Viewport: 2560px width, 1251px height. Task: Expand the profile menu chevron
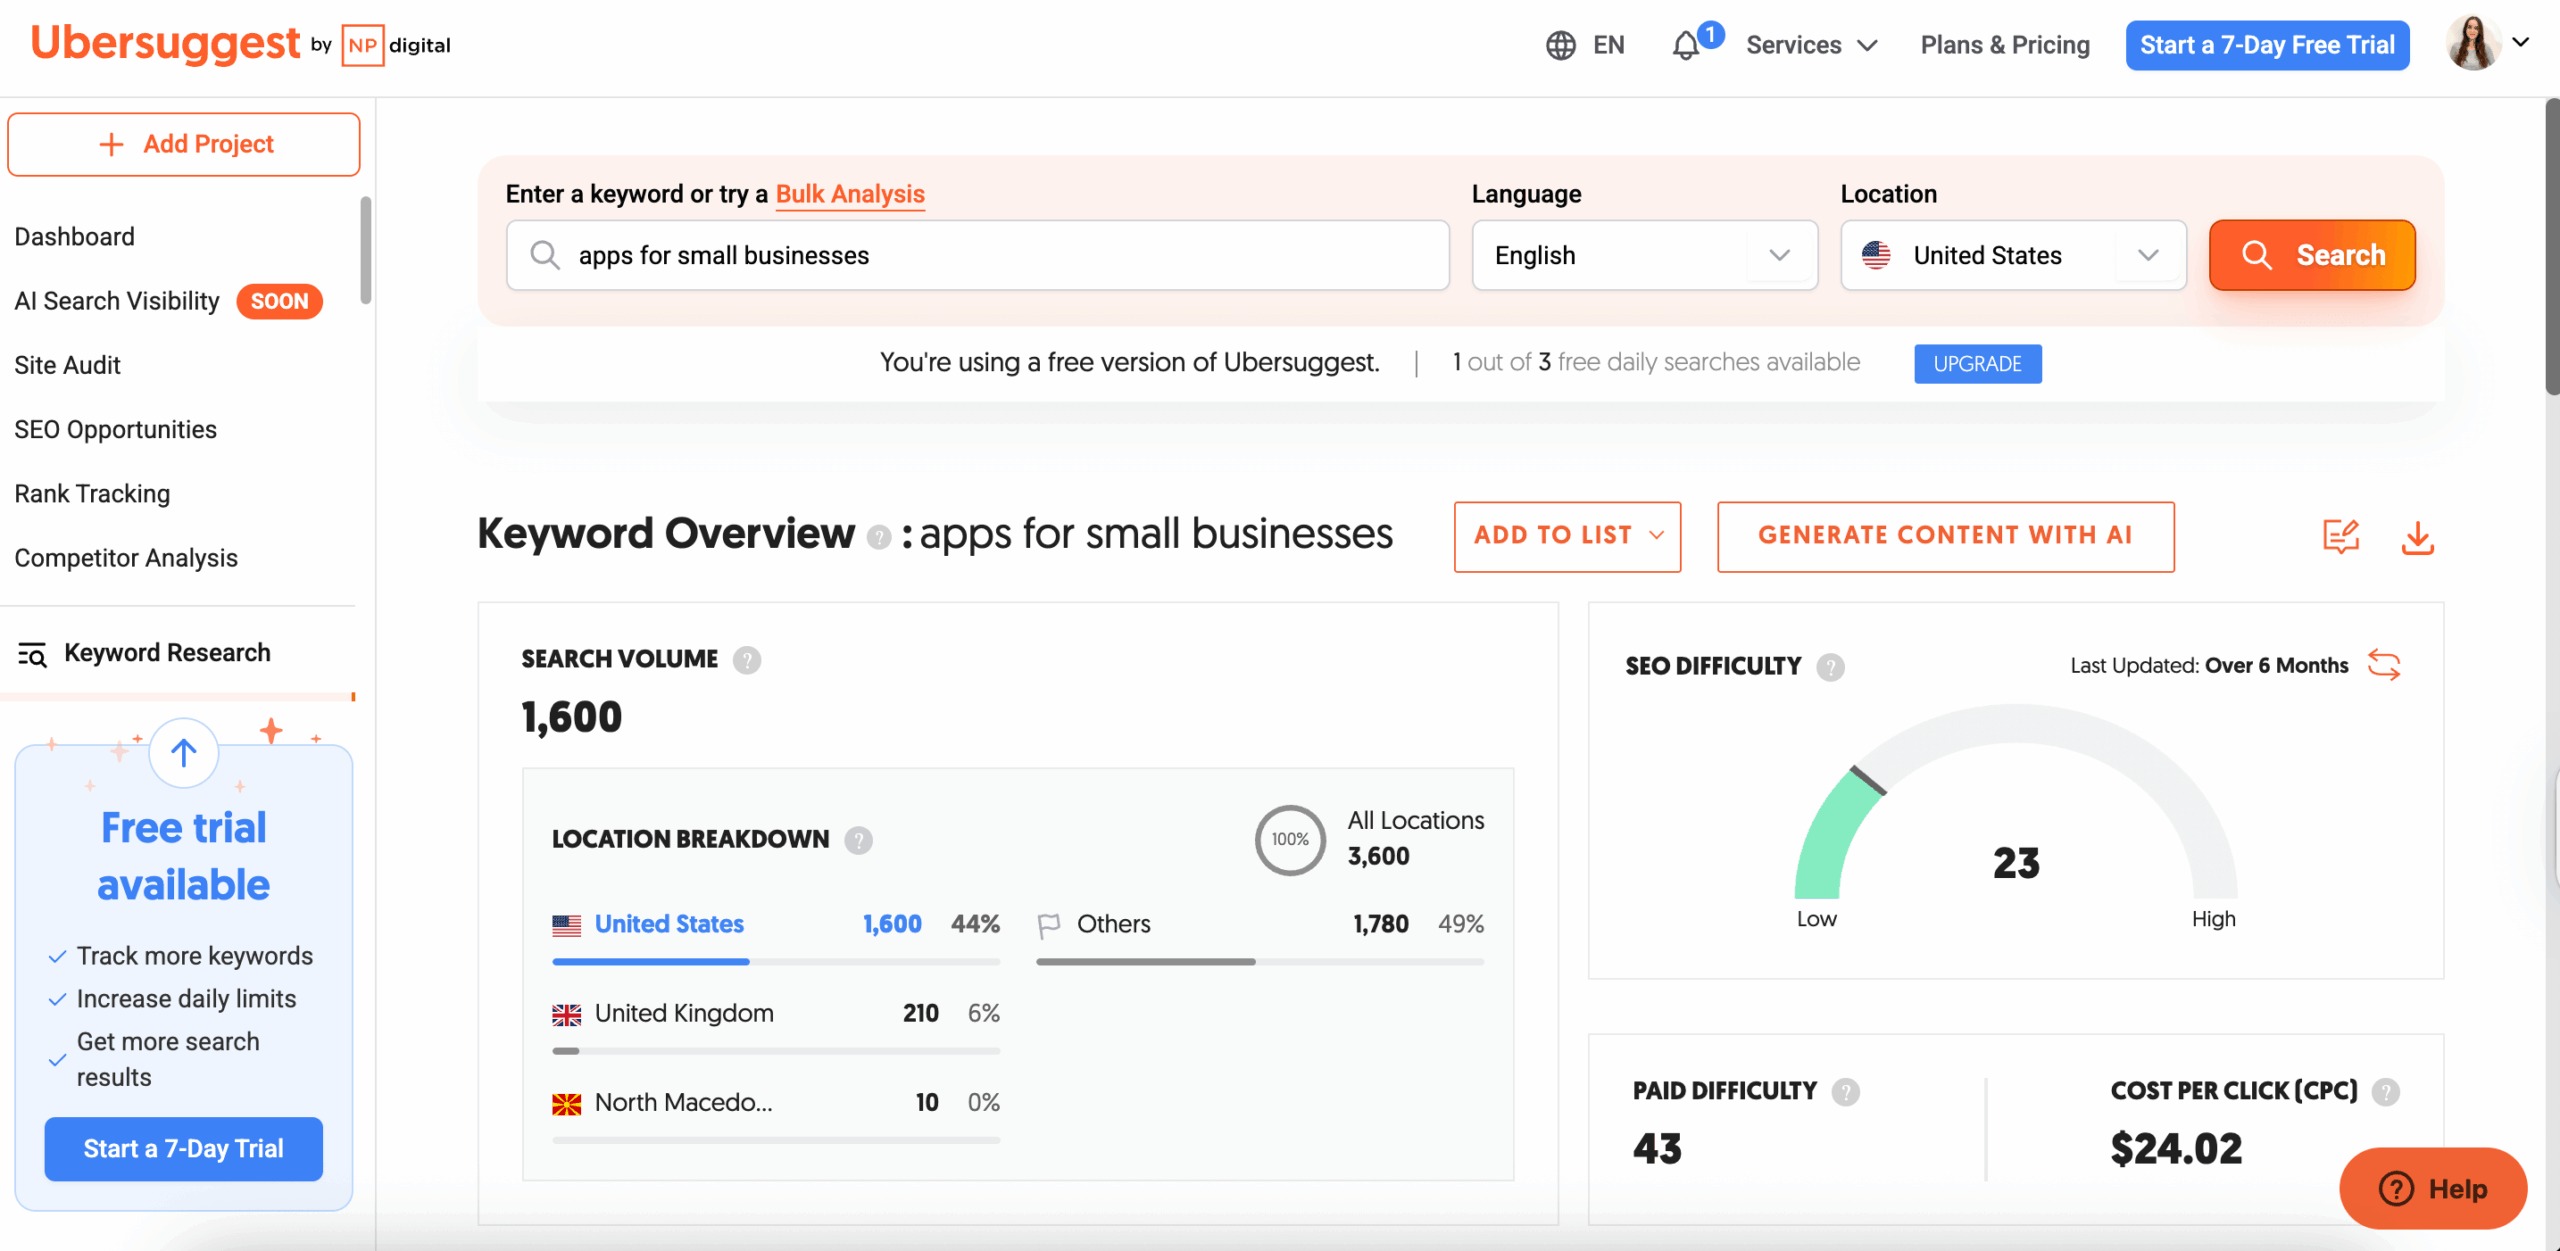coord(2521,42)
